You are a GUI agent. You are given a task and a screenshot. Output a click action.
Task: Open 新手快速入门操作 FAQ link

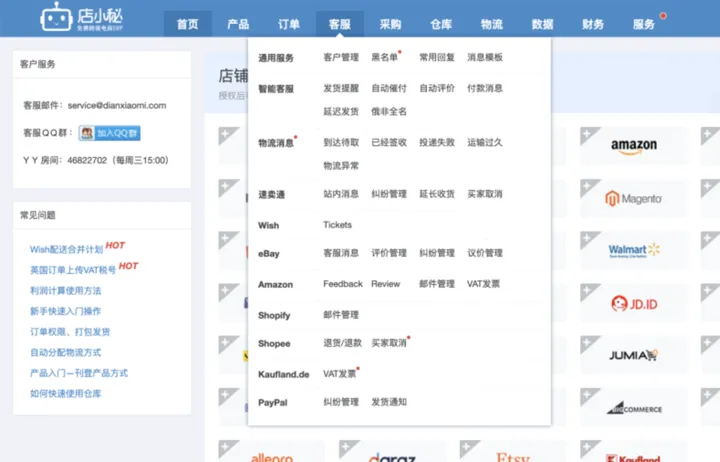[66, 311]
